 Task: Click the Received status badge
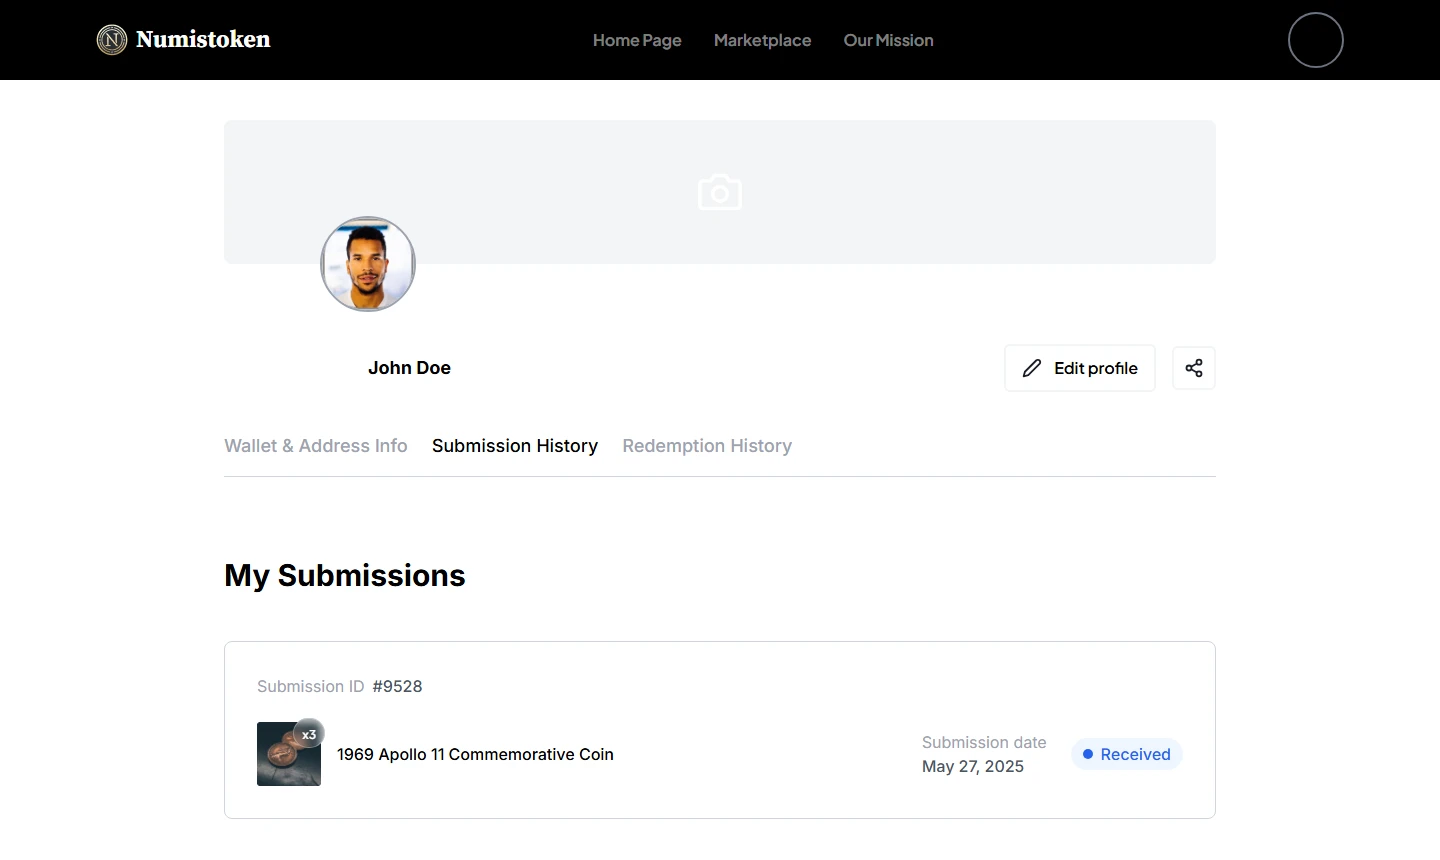[x=1127, y=754]
